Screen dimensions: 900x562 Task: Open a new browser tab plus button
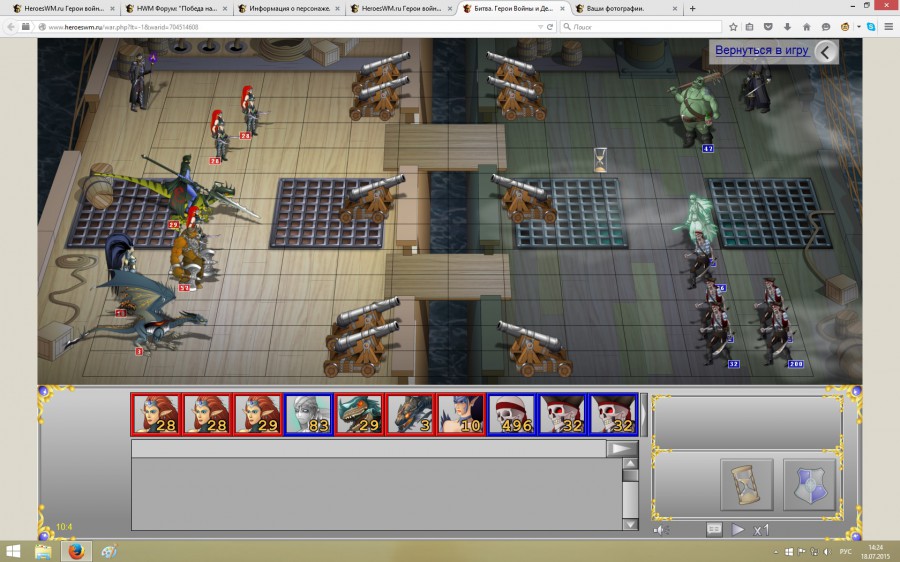(692, 9)
